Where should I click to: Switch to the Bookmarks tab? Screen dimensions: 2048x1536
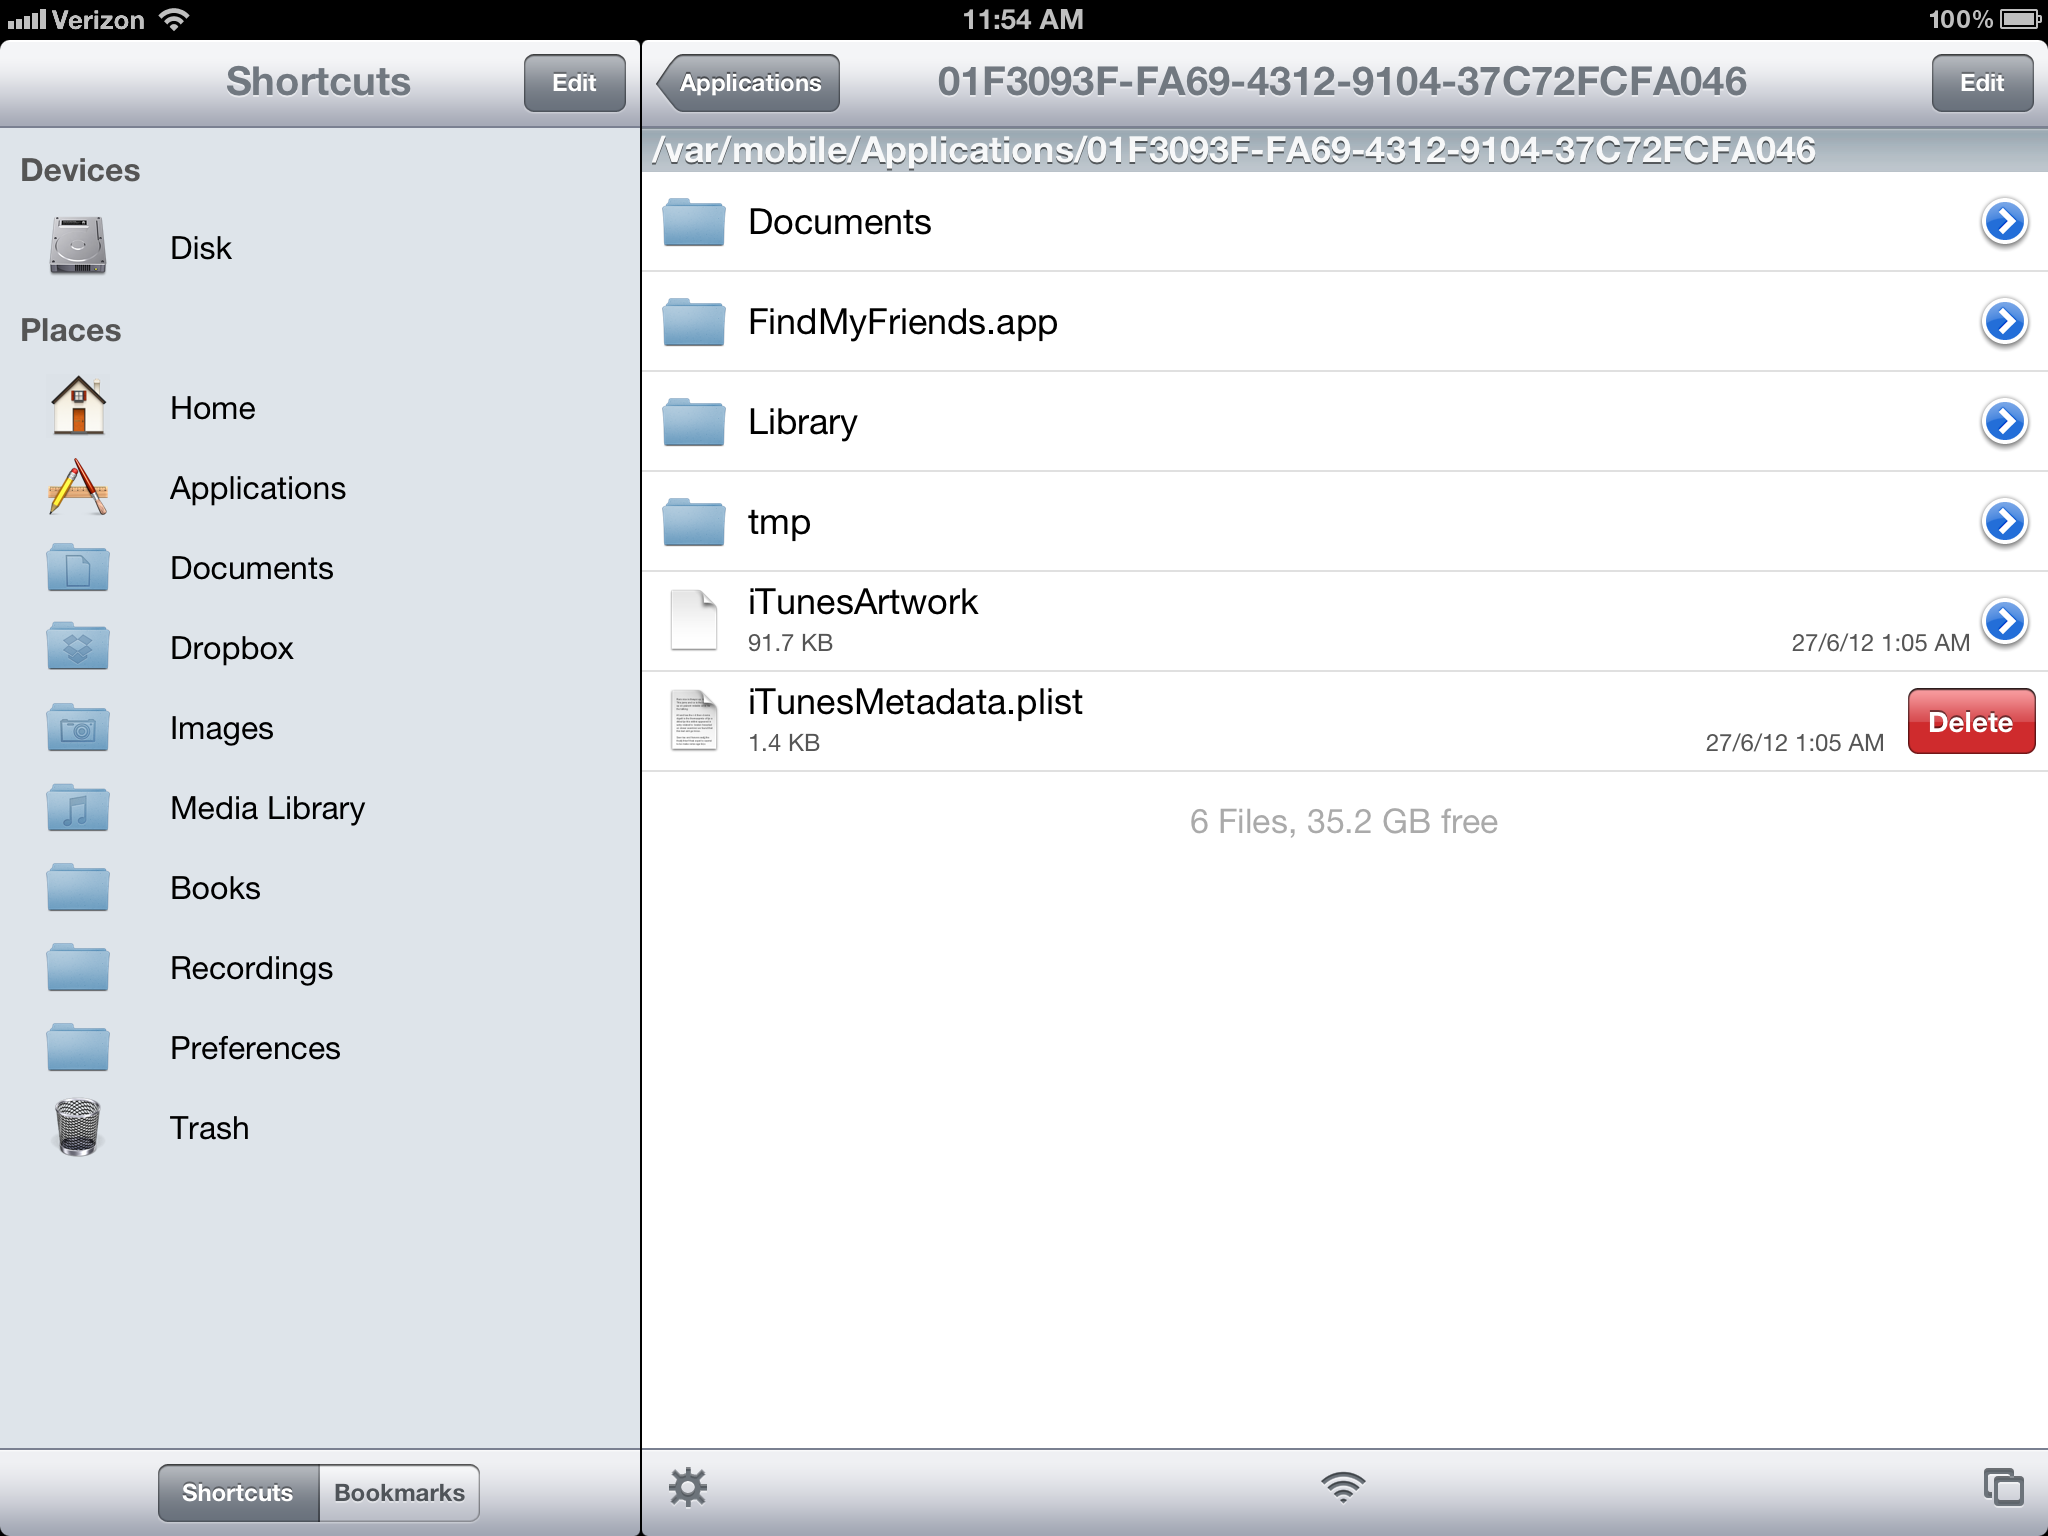click(399, 1493)
